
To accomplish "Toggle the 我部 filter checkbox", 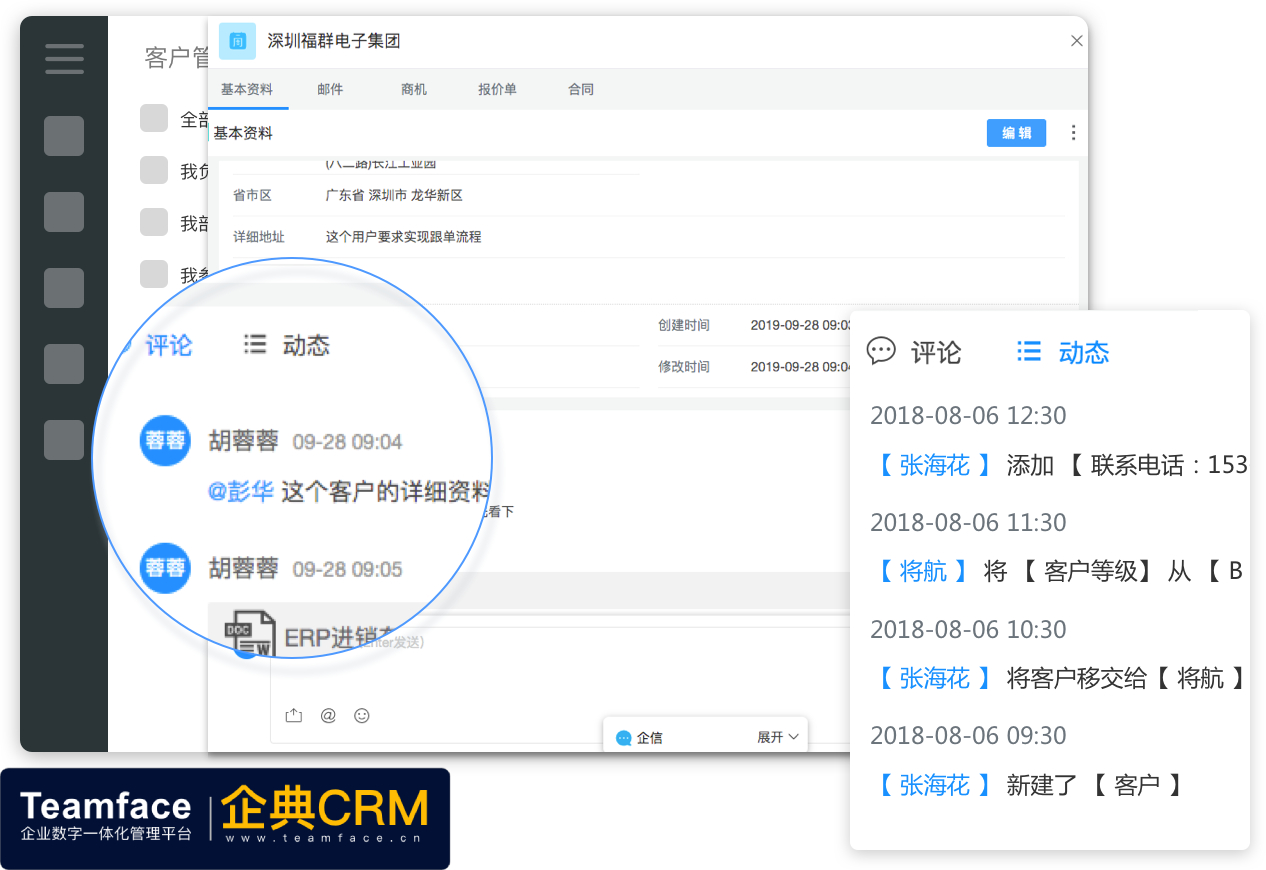I will click(153, 222).
